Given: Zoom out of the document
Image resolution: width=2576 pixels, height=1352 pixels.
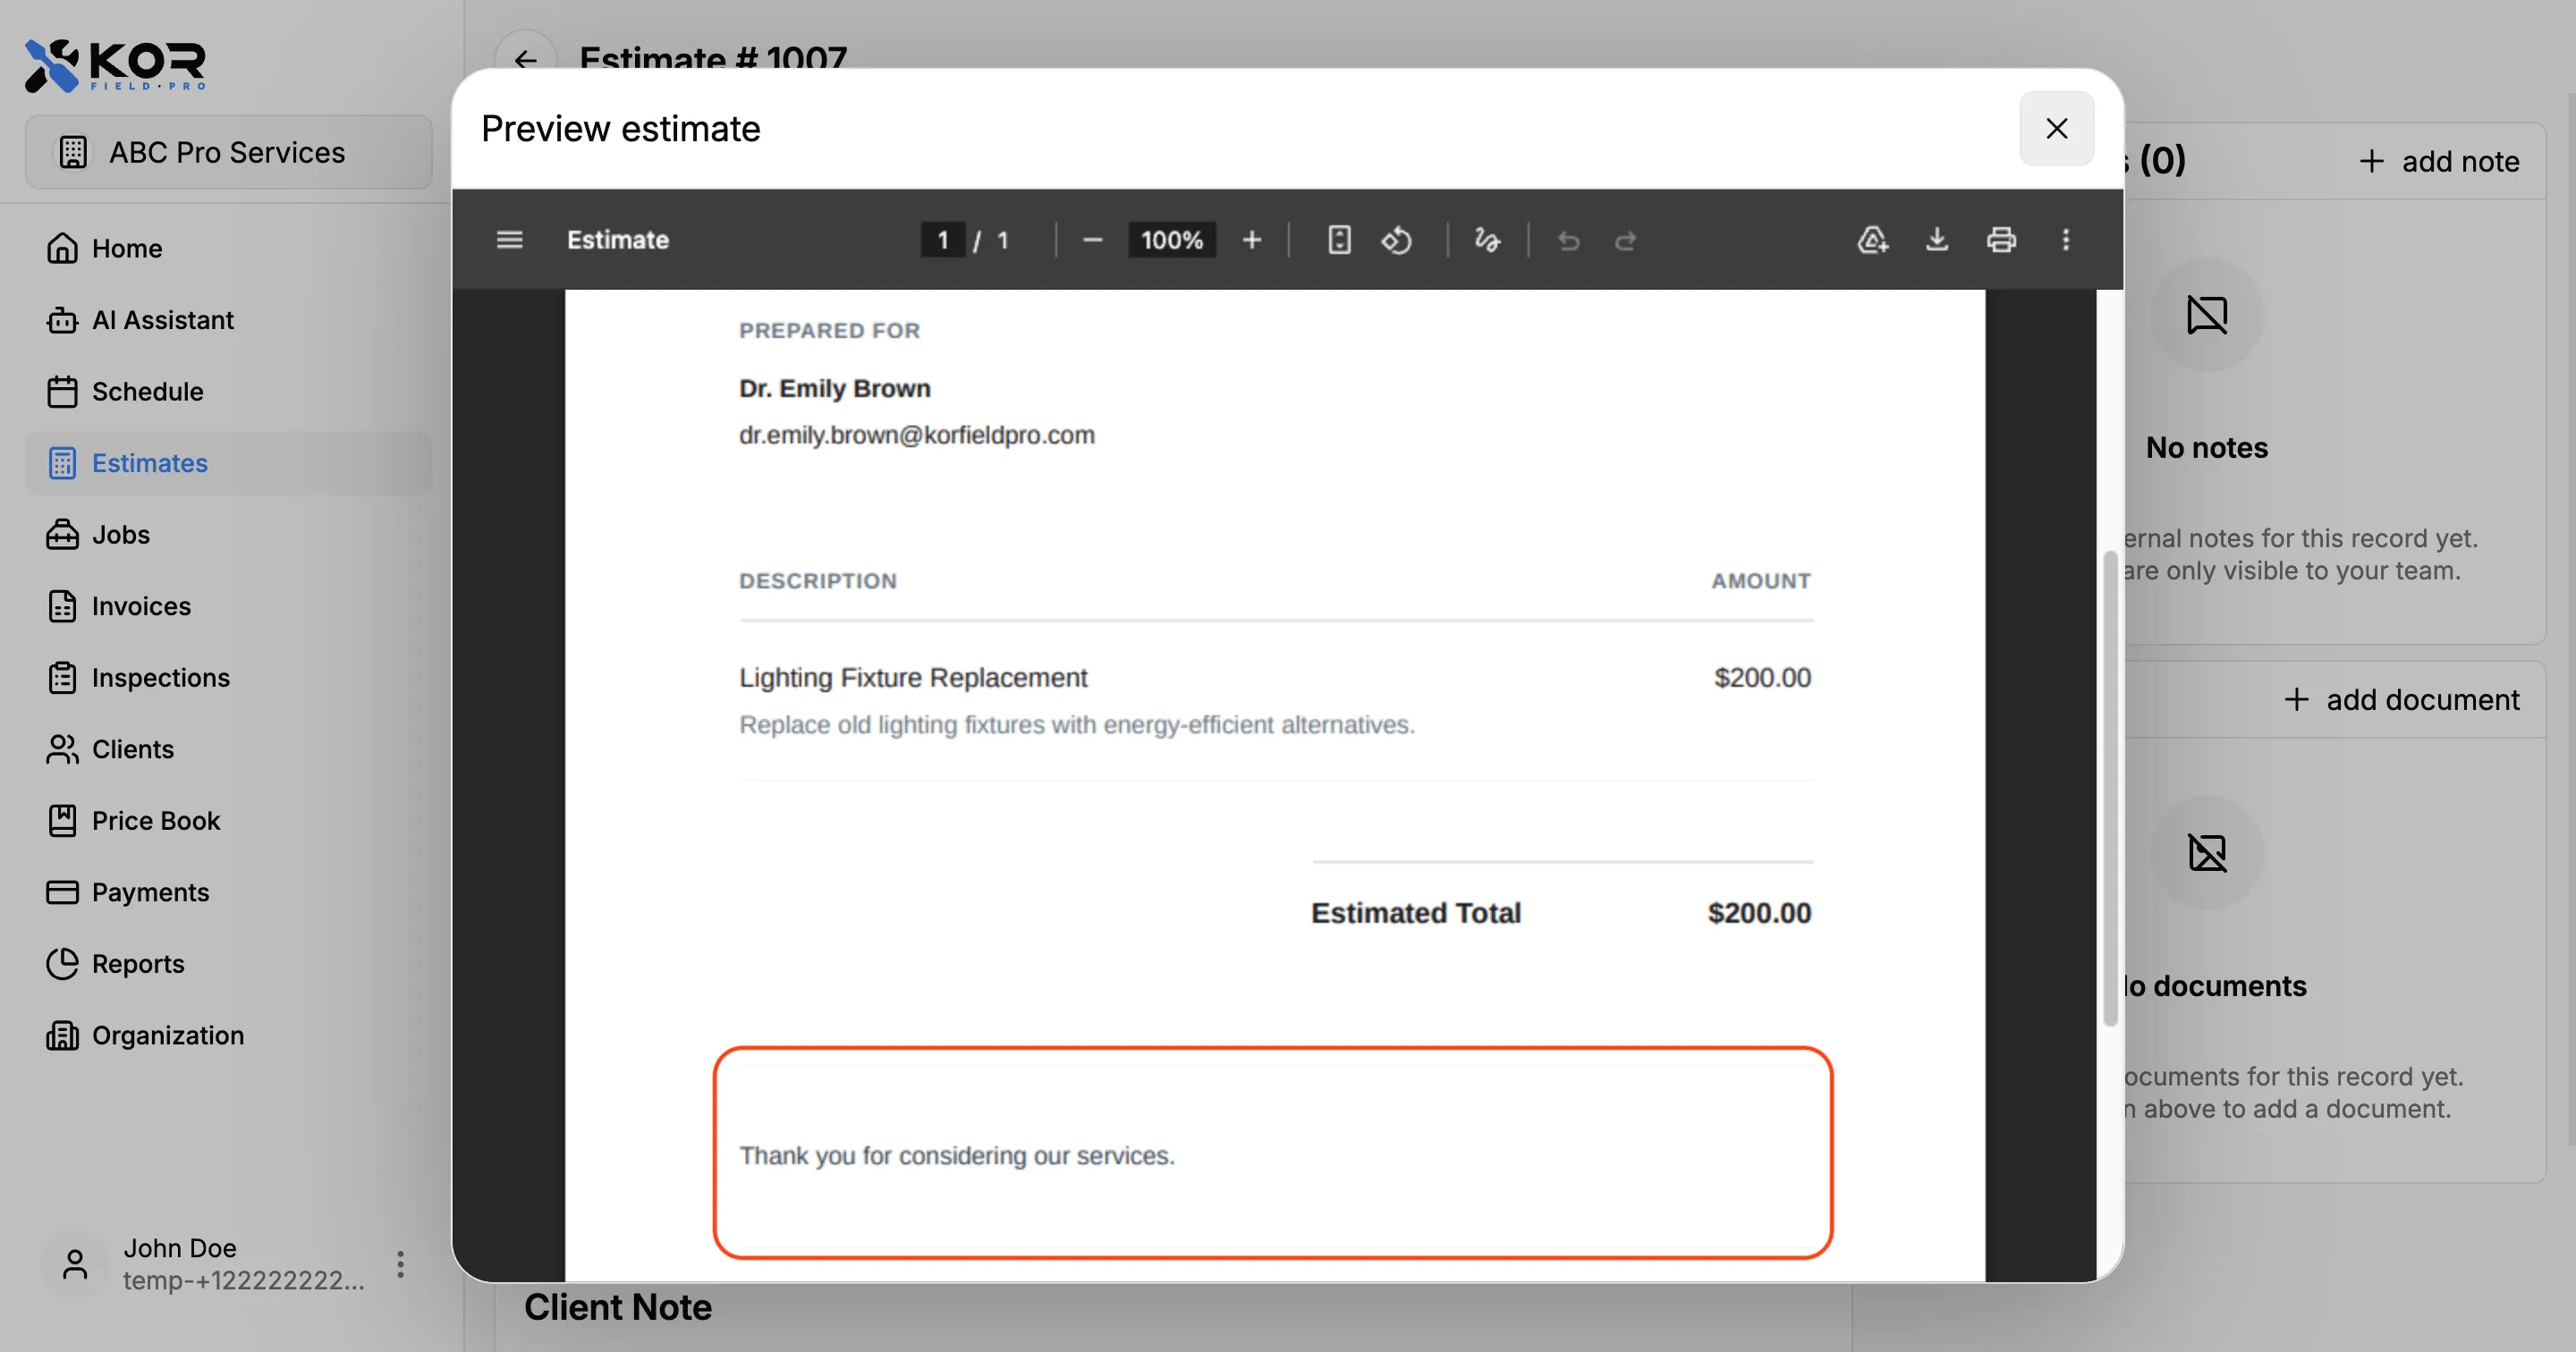Looking at the screenshot, I should tap(1092, 240).
